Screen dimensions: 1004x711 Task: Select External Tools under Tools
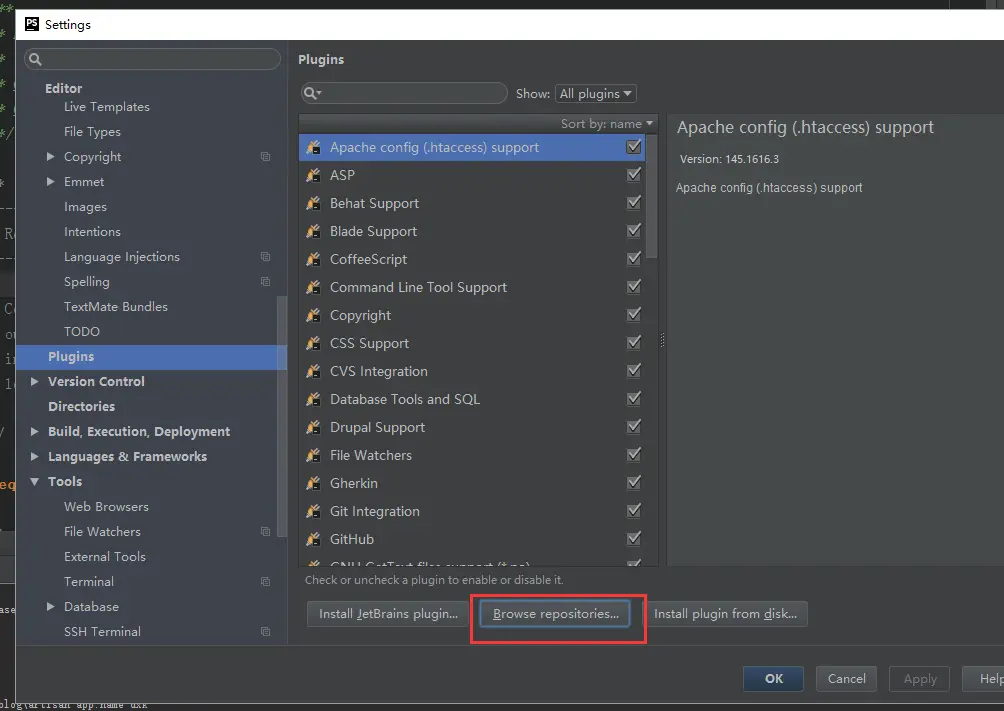pyautogui.click(x=105, y=557)
